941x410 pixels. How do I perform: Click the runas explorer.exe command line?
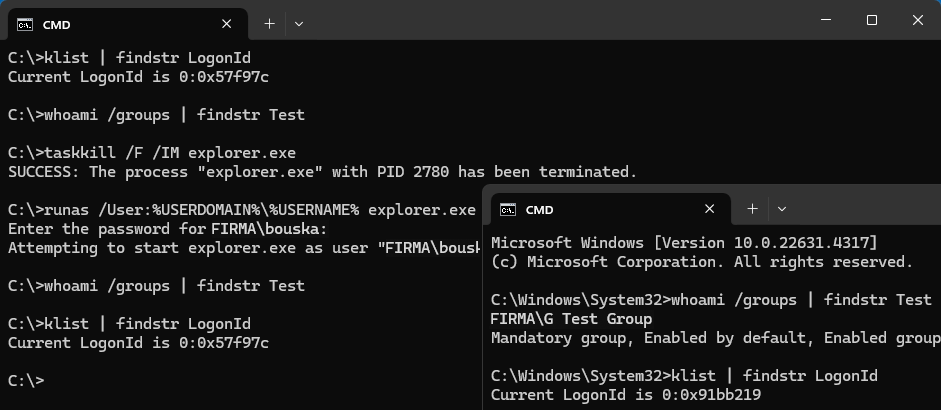click(x=242, y=210)
